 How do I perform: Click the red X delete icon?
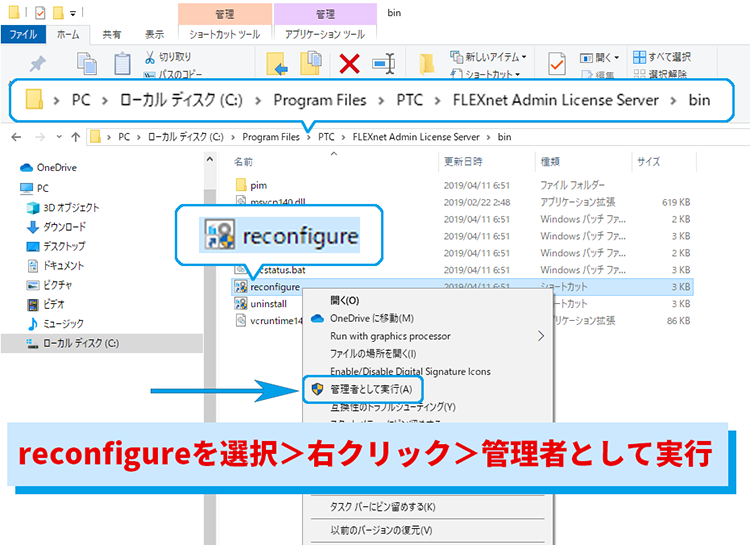click(x=349, y=64)
